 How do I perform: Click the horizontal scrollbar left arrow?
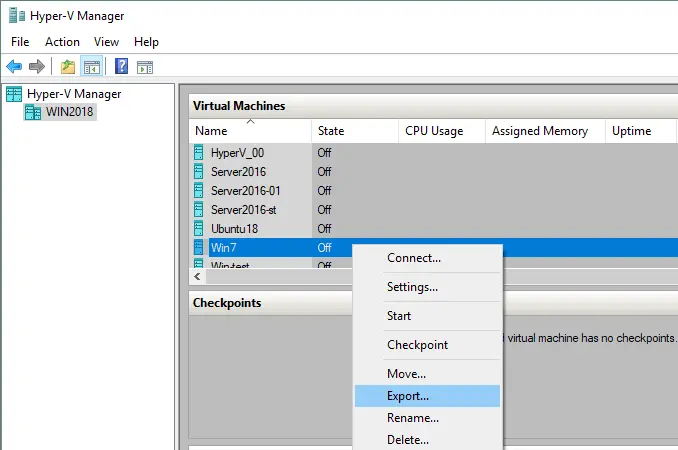(x=198, y=276)
